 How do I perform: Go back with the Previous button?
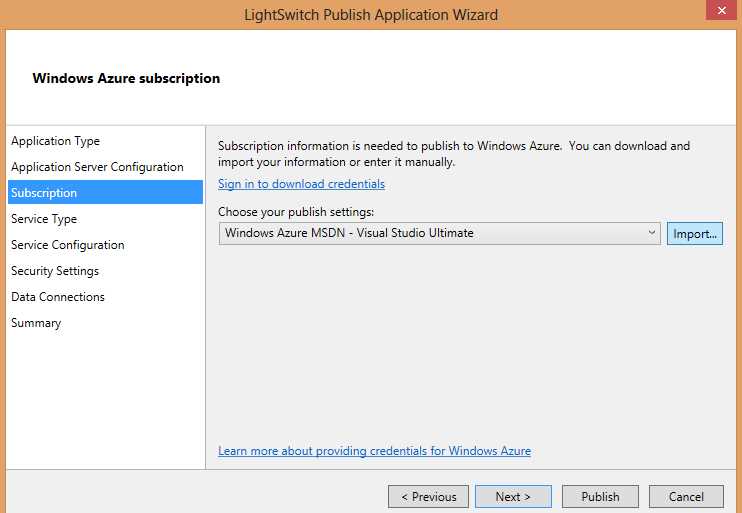click(x=428, y=496)
